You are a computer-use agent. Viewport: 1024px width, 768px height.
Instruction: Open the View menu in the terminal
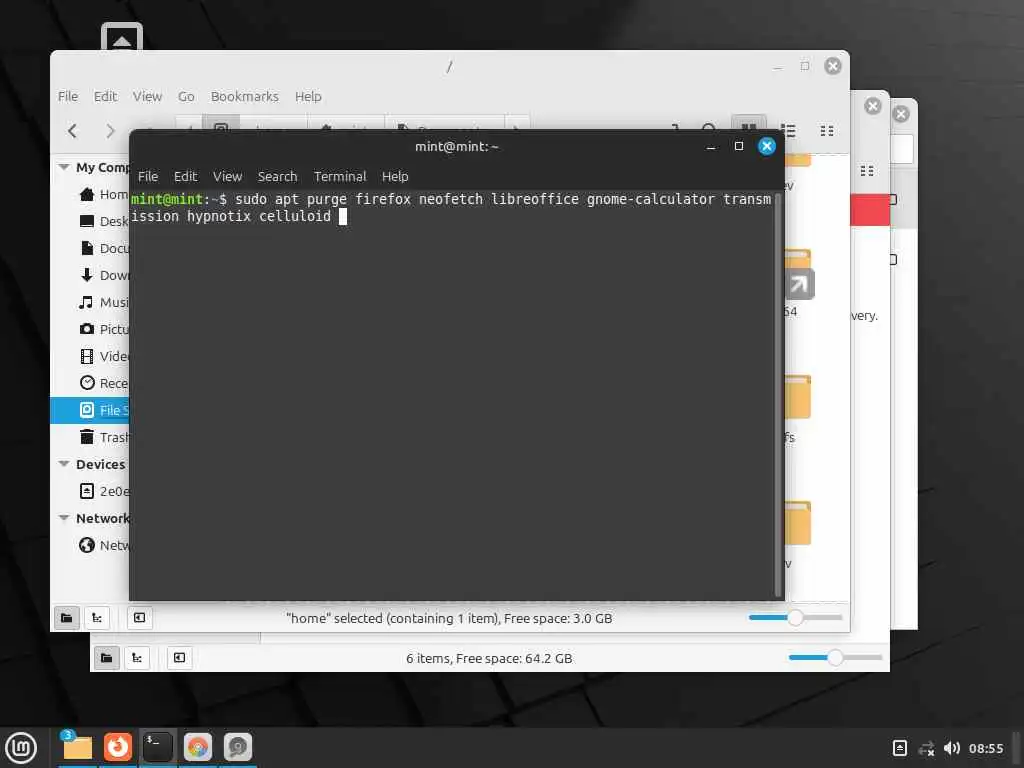pyautogui.click(x=227, y=176)
